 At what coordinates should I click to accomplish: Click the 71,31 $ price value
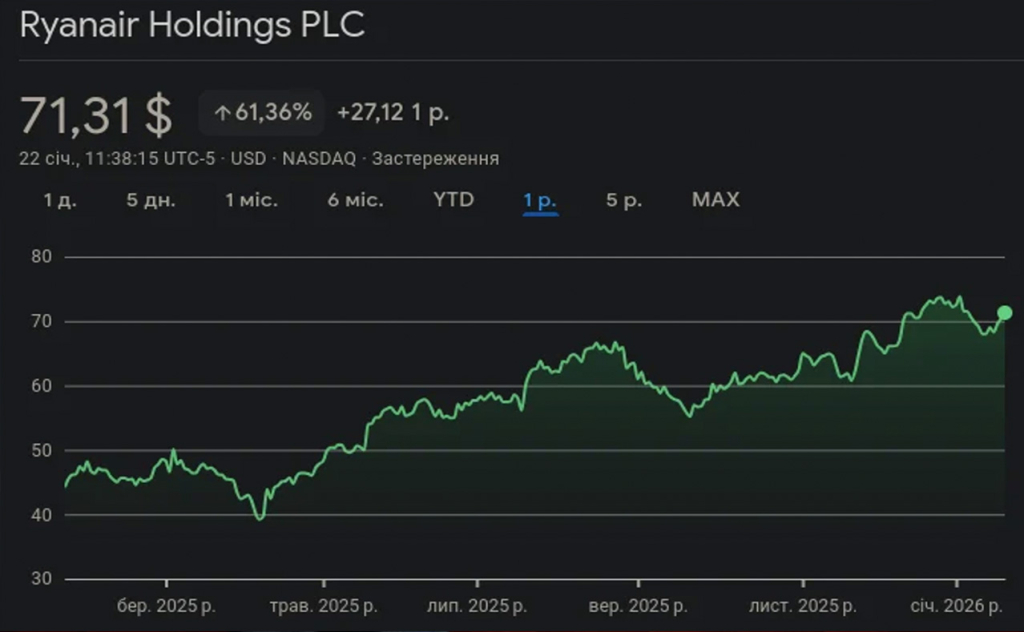97,115
